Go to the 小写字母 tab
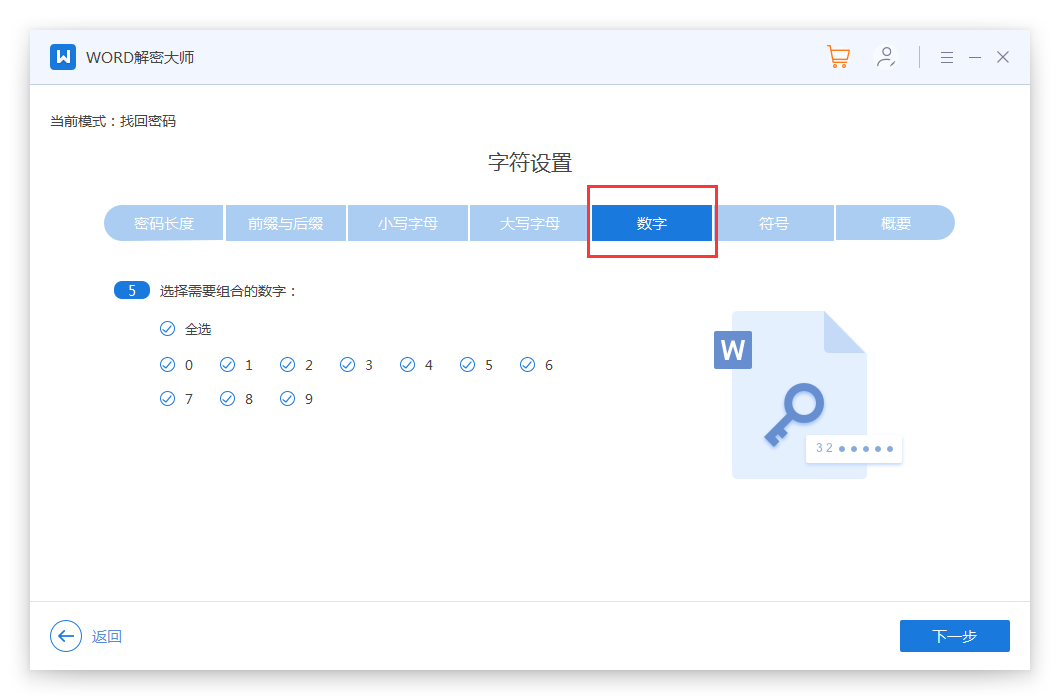This screenshot has height=700, width=1060. 408,223
